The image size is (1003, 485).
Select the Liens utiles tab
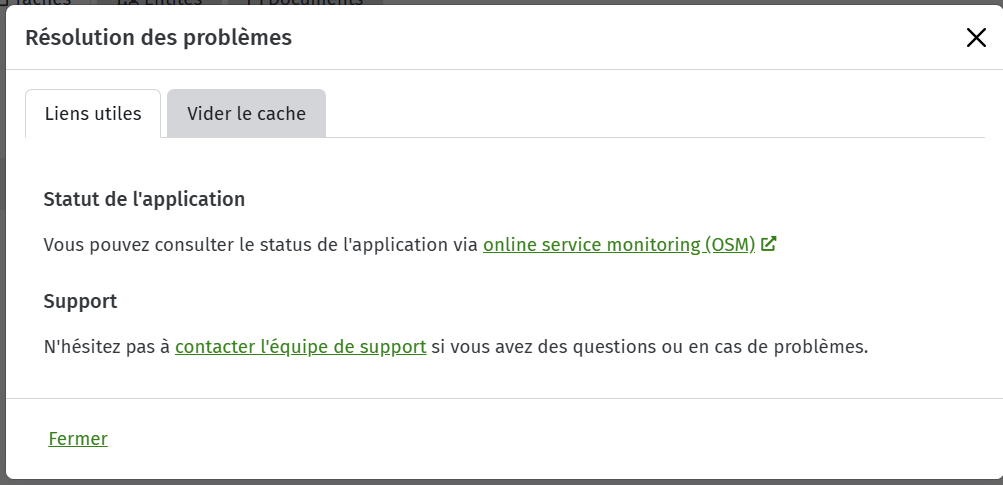(93, 113)
